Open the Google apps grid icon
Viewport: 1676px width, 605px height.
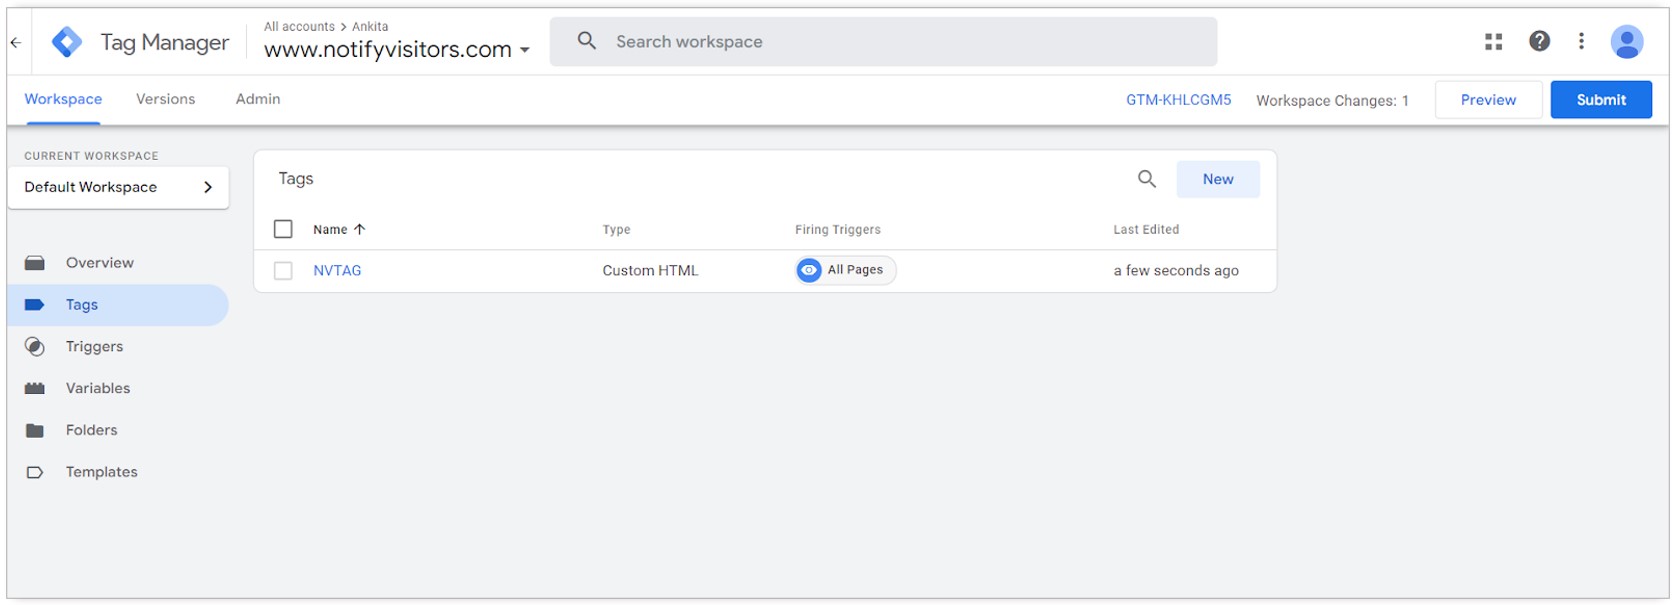1494,41
